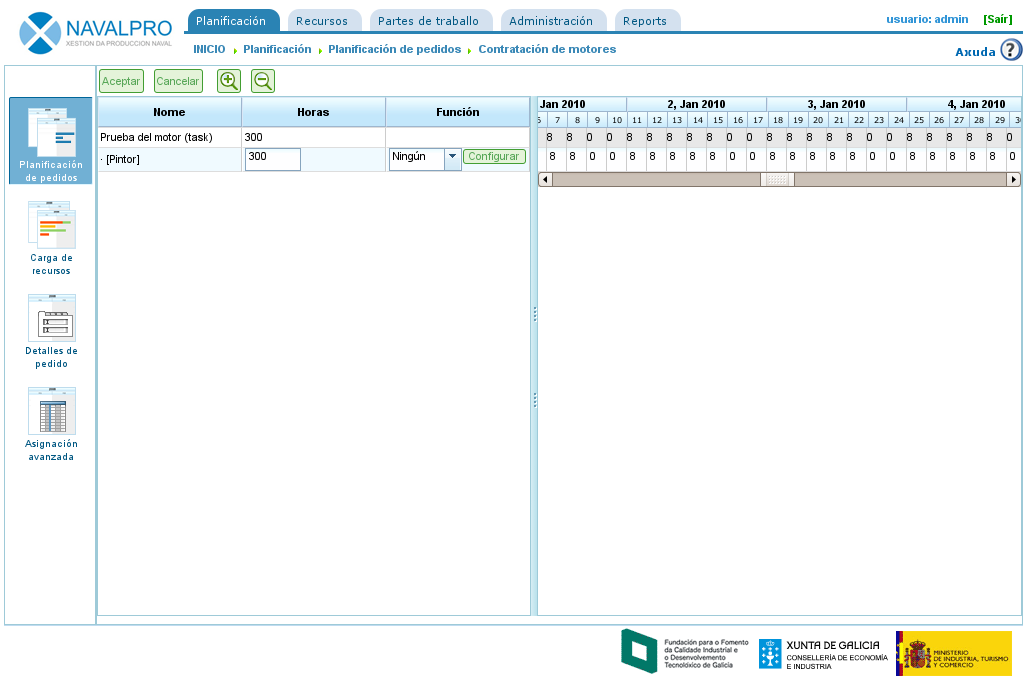Open the Axuda help question mark icon
Viewport: 1026px width, 680px height.
pyautogui.click(x=1011, y=51)
